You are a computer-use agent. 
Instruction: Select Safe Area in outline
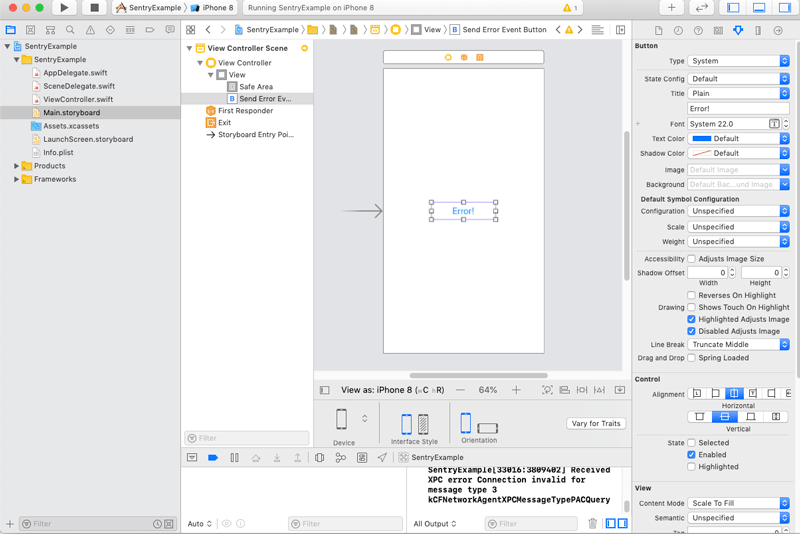click(256, 87)
